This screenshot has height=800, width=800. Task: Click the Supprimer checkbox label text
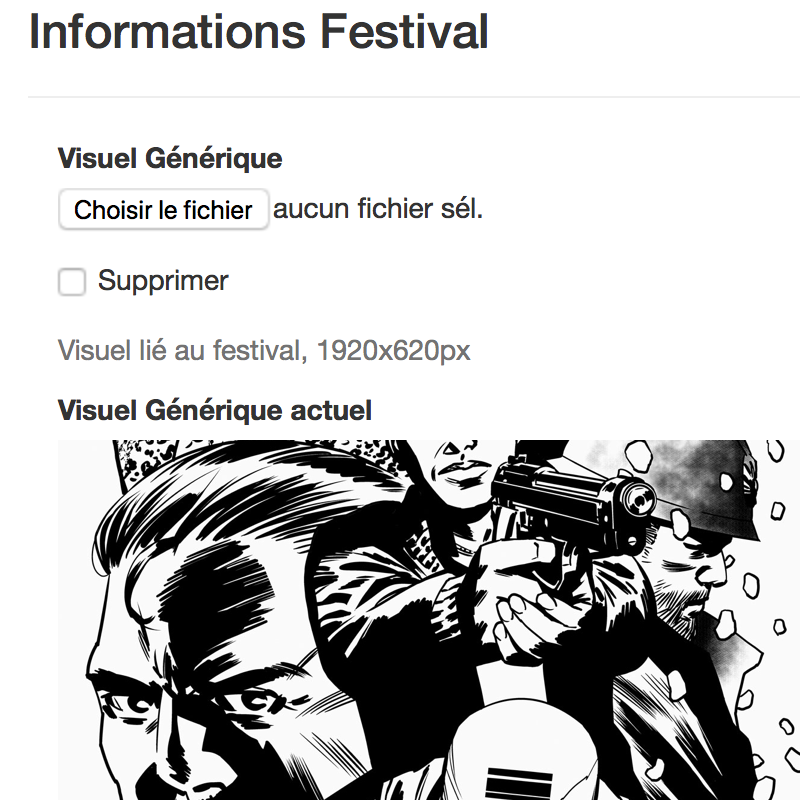[x=163, y=281]
